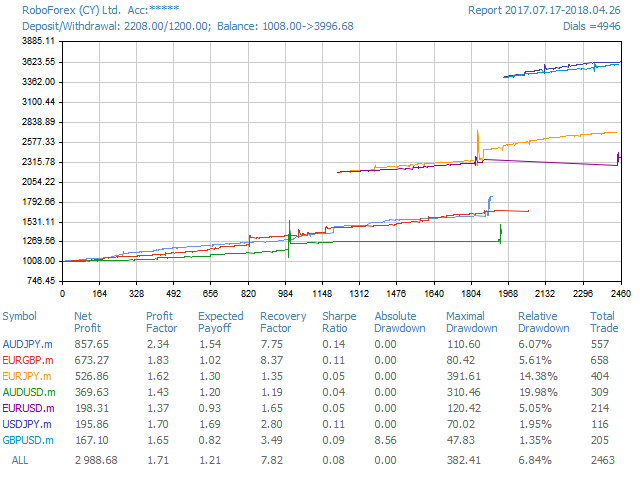Click the Total Trade column header
This screenshot has width=640, height=480.
click(604, 322)
